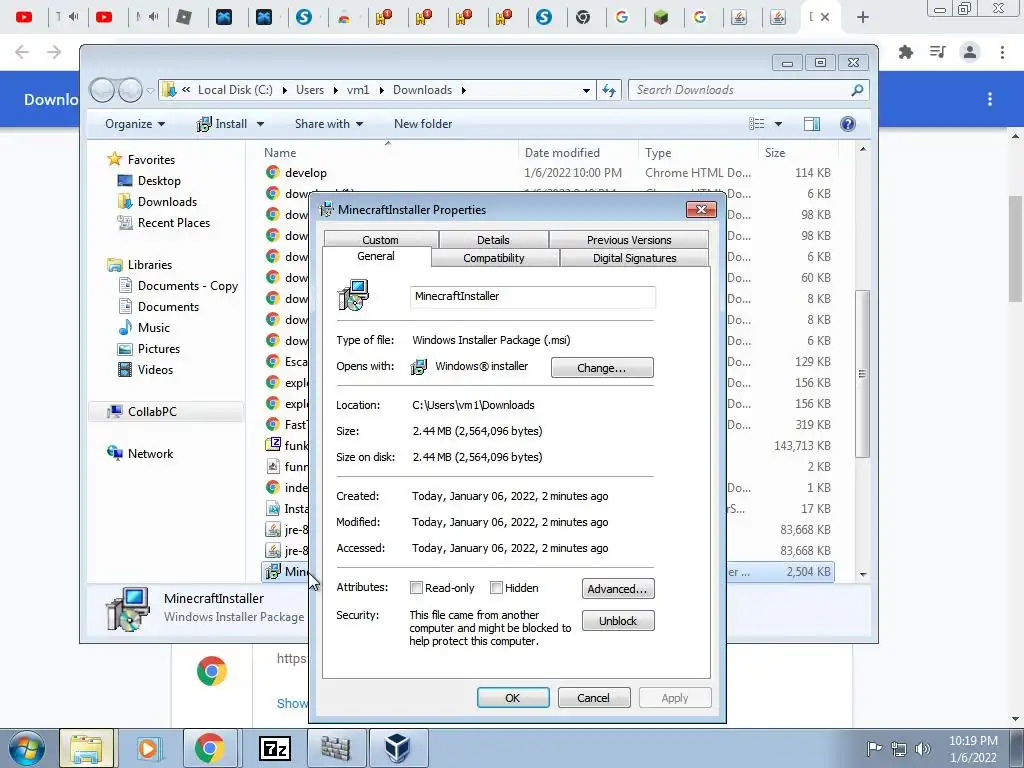The image size is (1024, 768).
Task: Open Chrome extensions puzzle icon
Action: (905, 52)
